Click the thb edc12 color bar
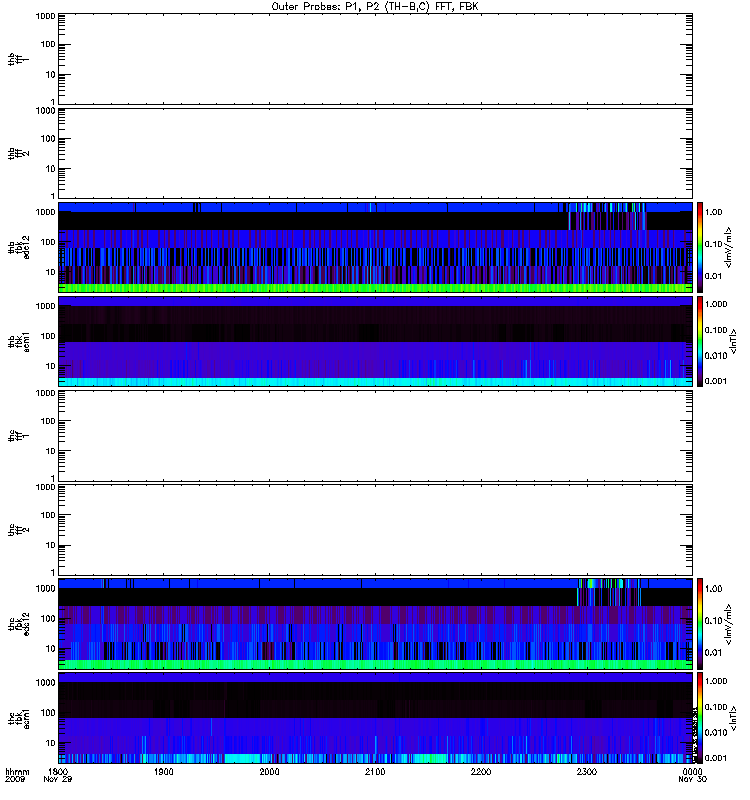This screenshot has width=750, height=800. coord(700,247)
